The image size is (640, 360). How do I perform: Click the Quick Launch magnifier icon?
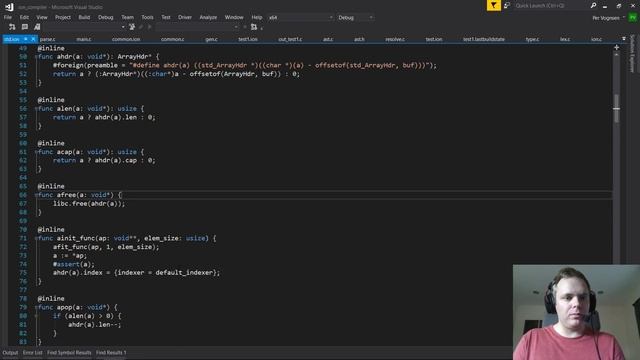click(593, 6)
